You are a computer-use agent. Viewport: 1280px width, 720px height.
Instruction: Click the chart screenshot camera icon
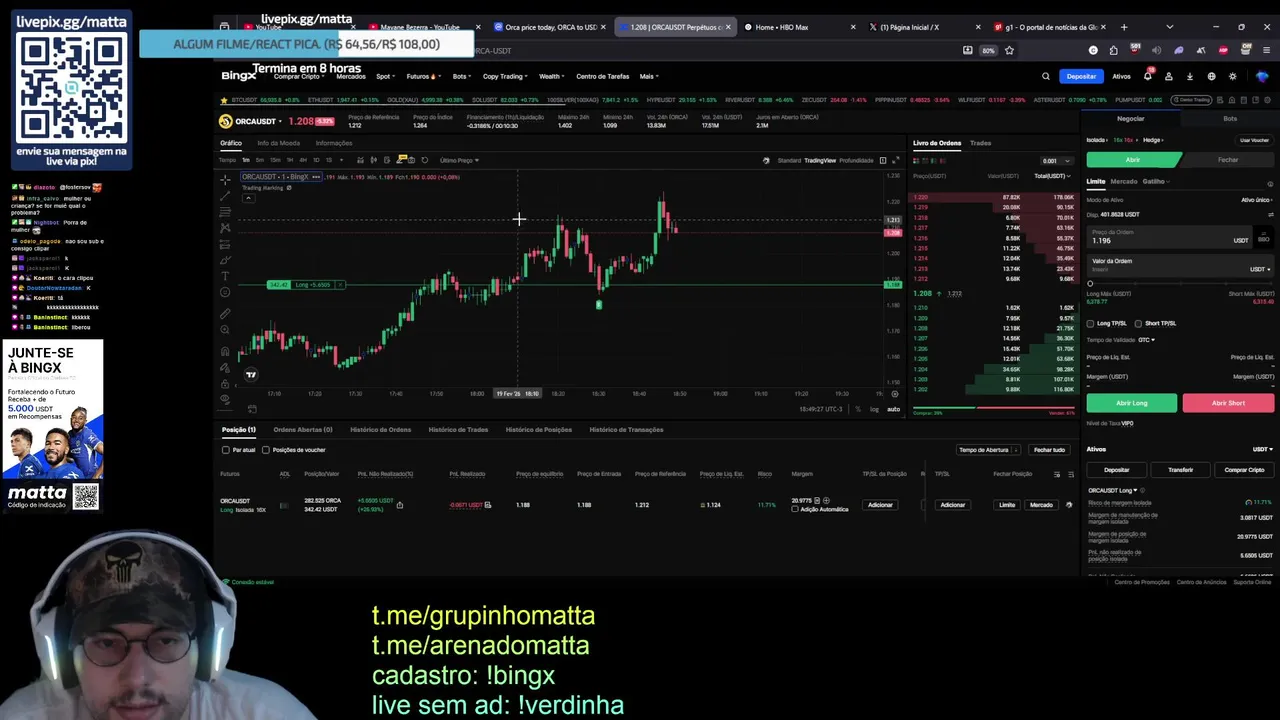point(412,160)
